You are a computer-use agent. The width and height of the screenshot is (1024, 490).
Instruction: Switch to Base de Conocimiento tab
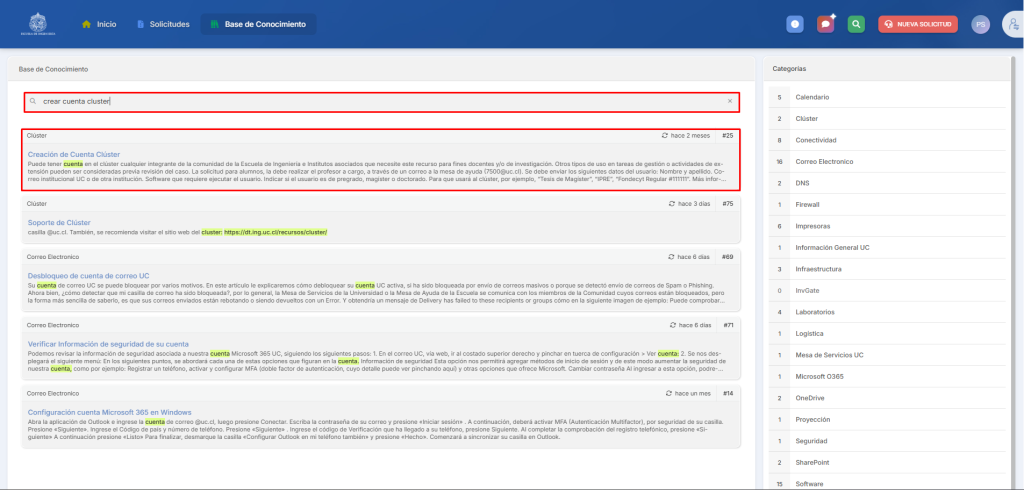click(x=258, y=24)
